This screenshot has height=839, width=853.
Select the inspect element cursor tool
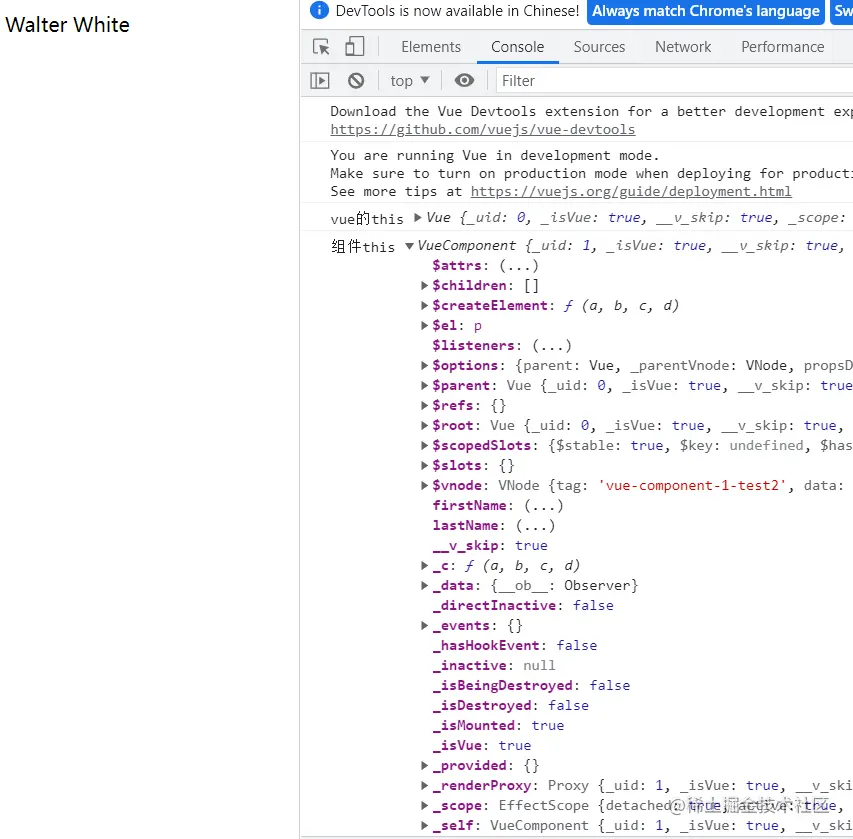319,46
